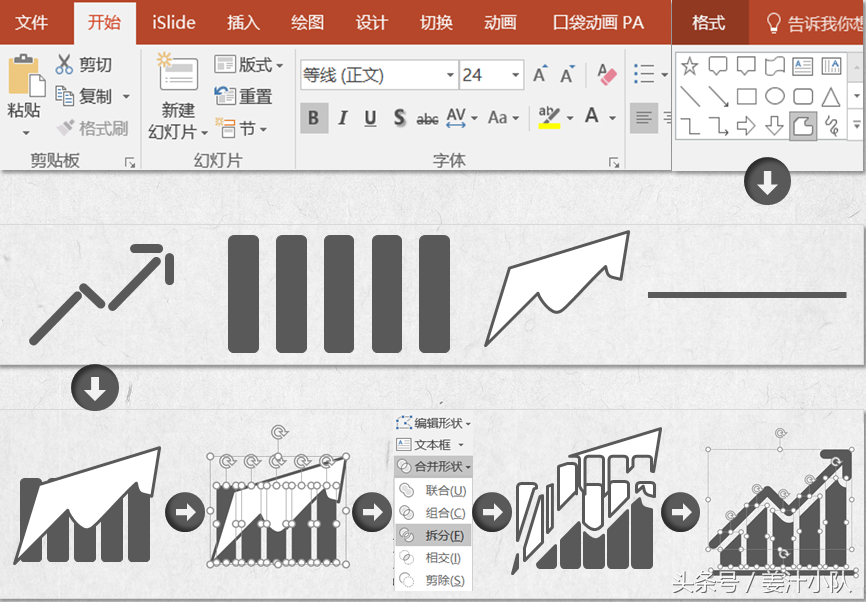Expand highlight color dropdown arrow
The height and width of the screenshot is (602, 866).
(570, 118)
